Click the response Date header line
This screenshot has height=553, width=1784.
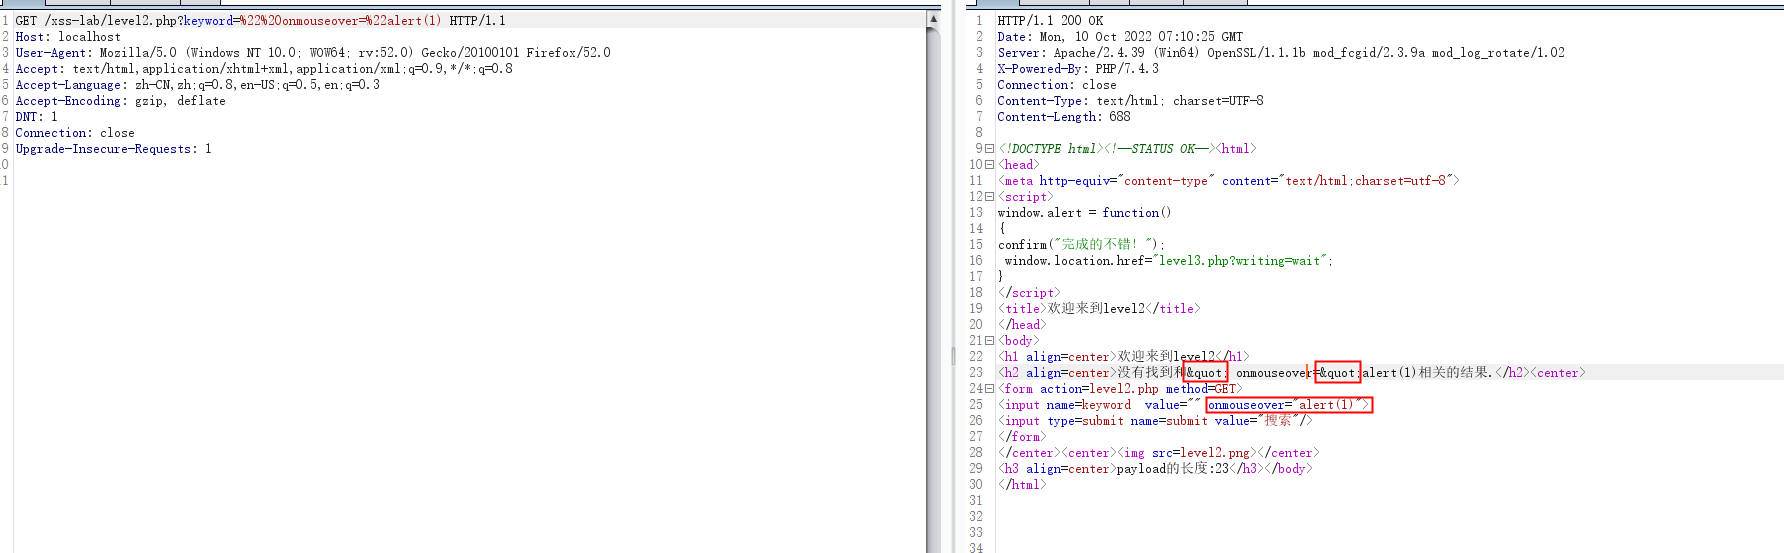(x=1120, y=37)
